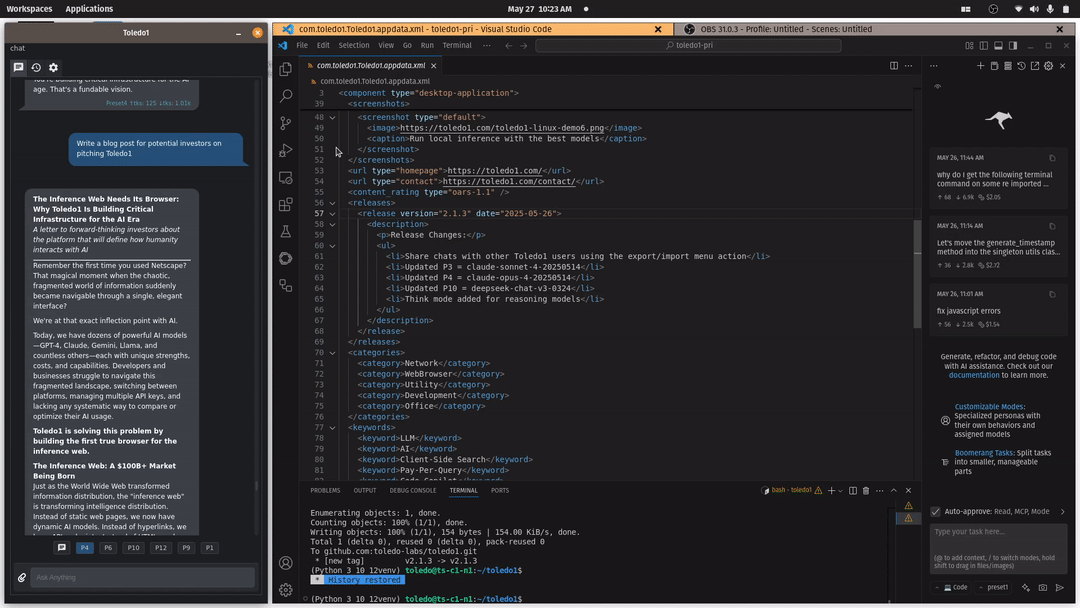1080x608 pixels.
Task: Open the code mode dropdown
Action: [952, 587]
